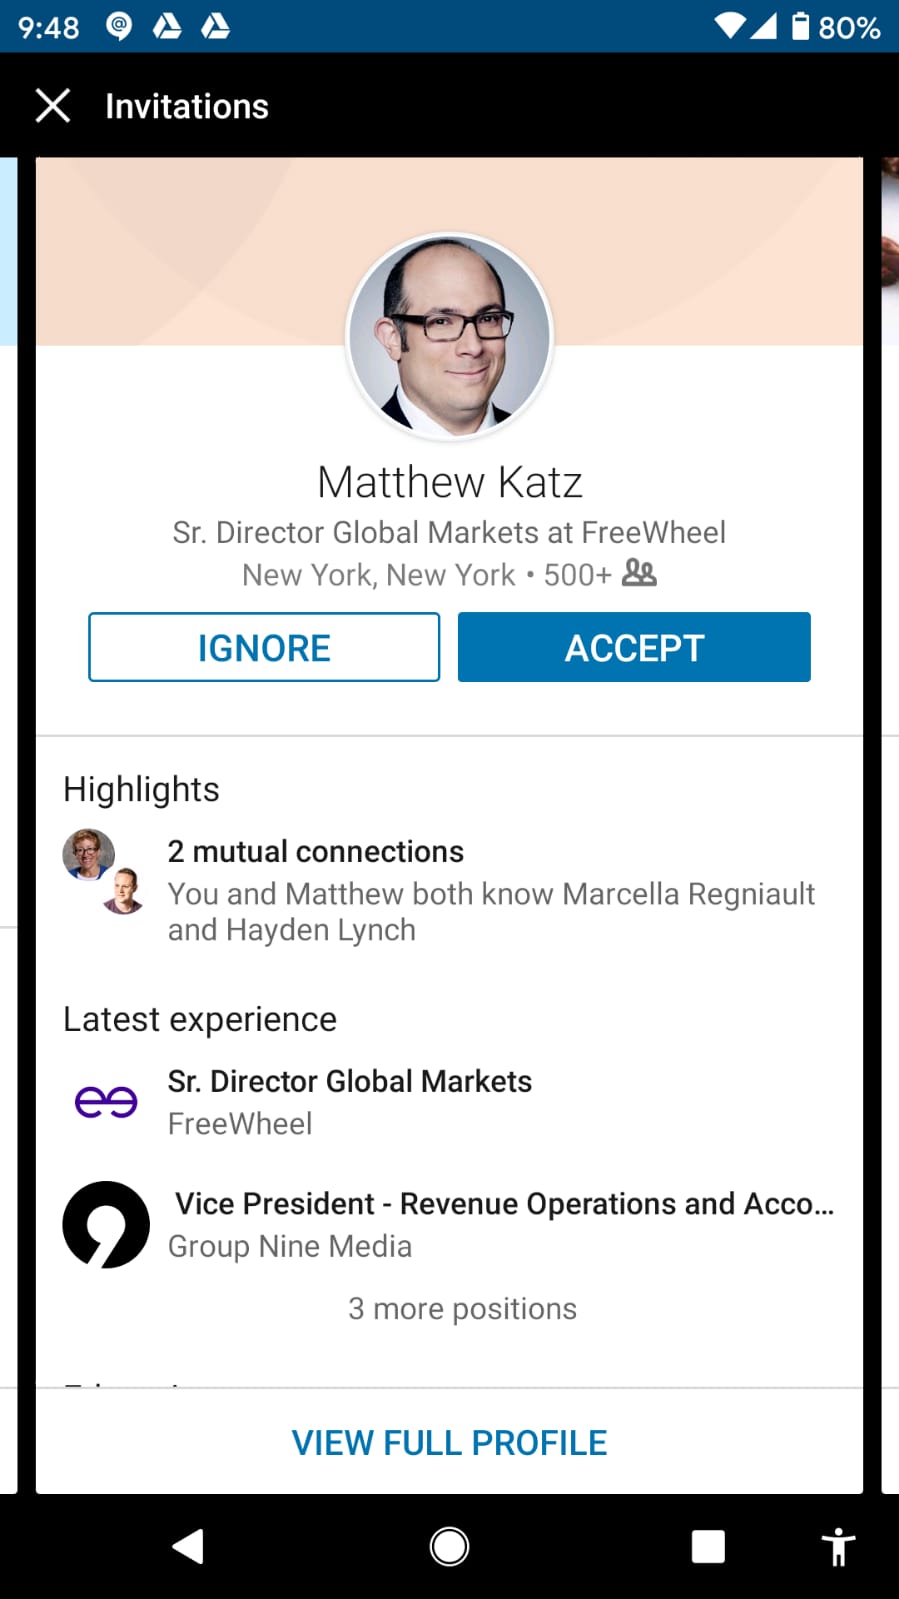Image resolution: width=899 pixels, height=1599 pixels.
Task: Tap the 2 mutual connections heading
Action: point(316,852)
